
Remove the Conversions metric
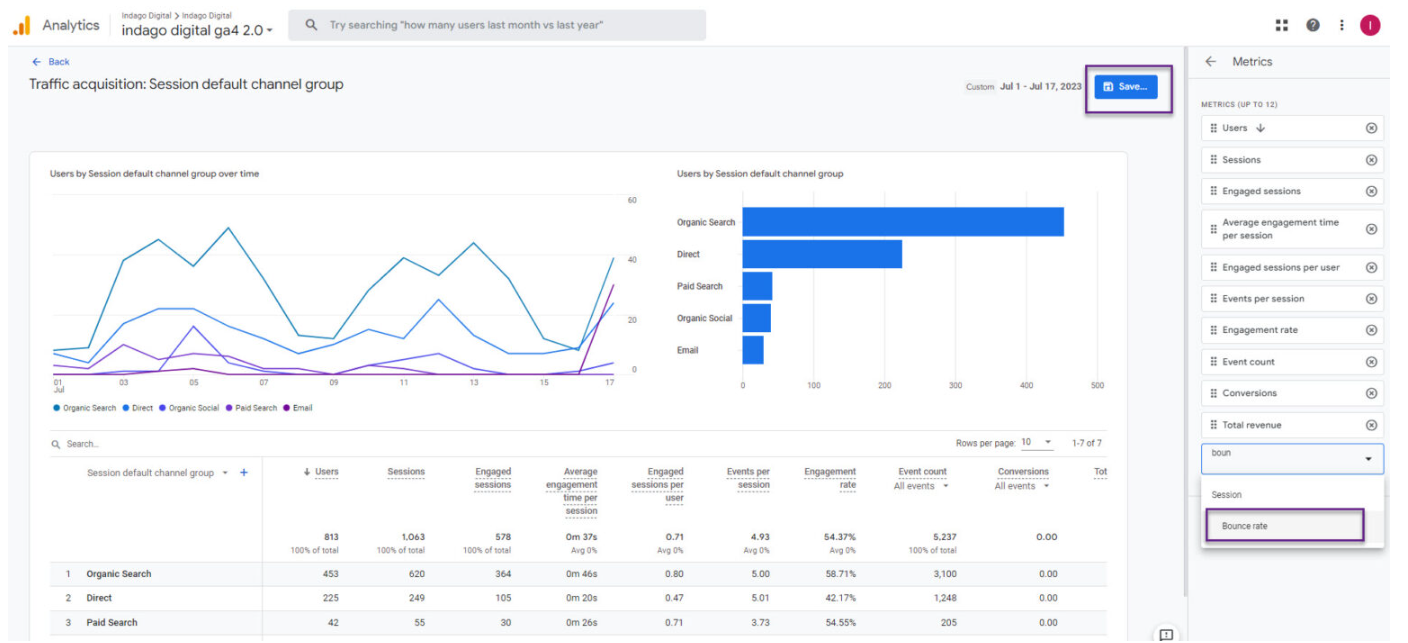(1371, 393)
